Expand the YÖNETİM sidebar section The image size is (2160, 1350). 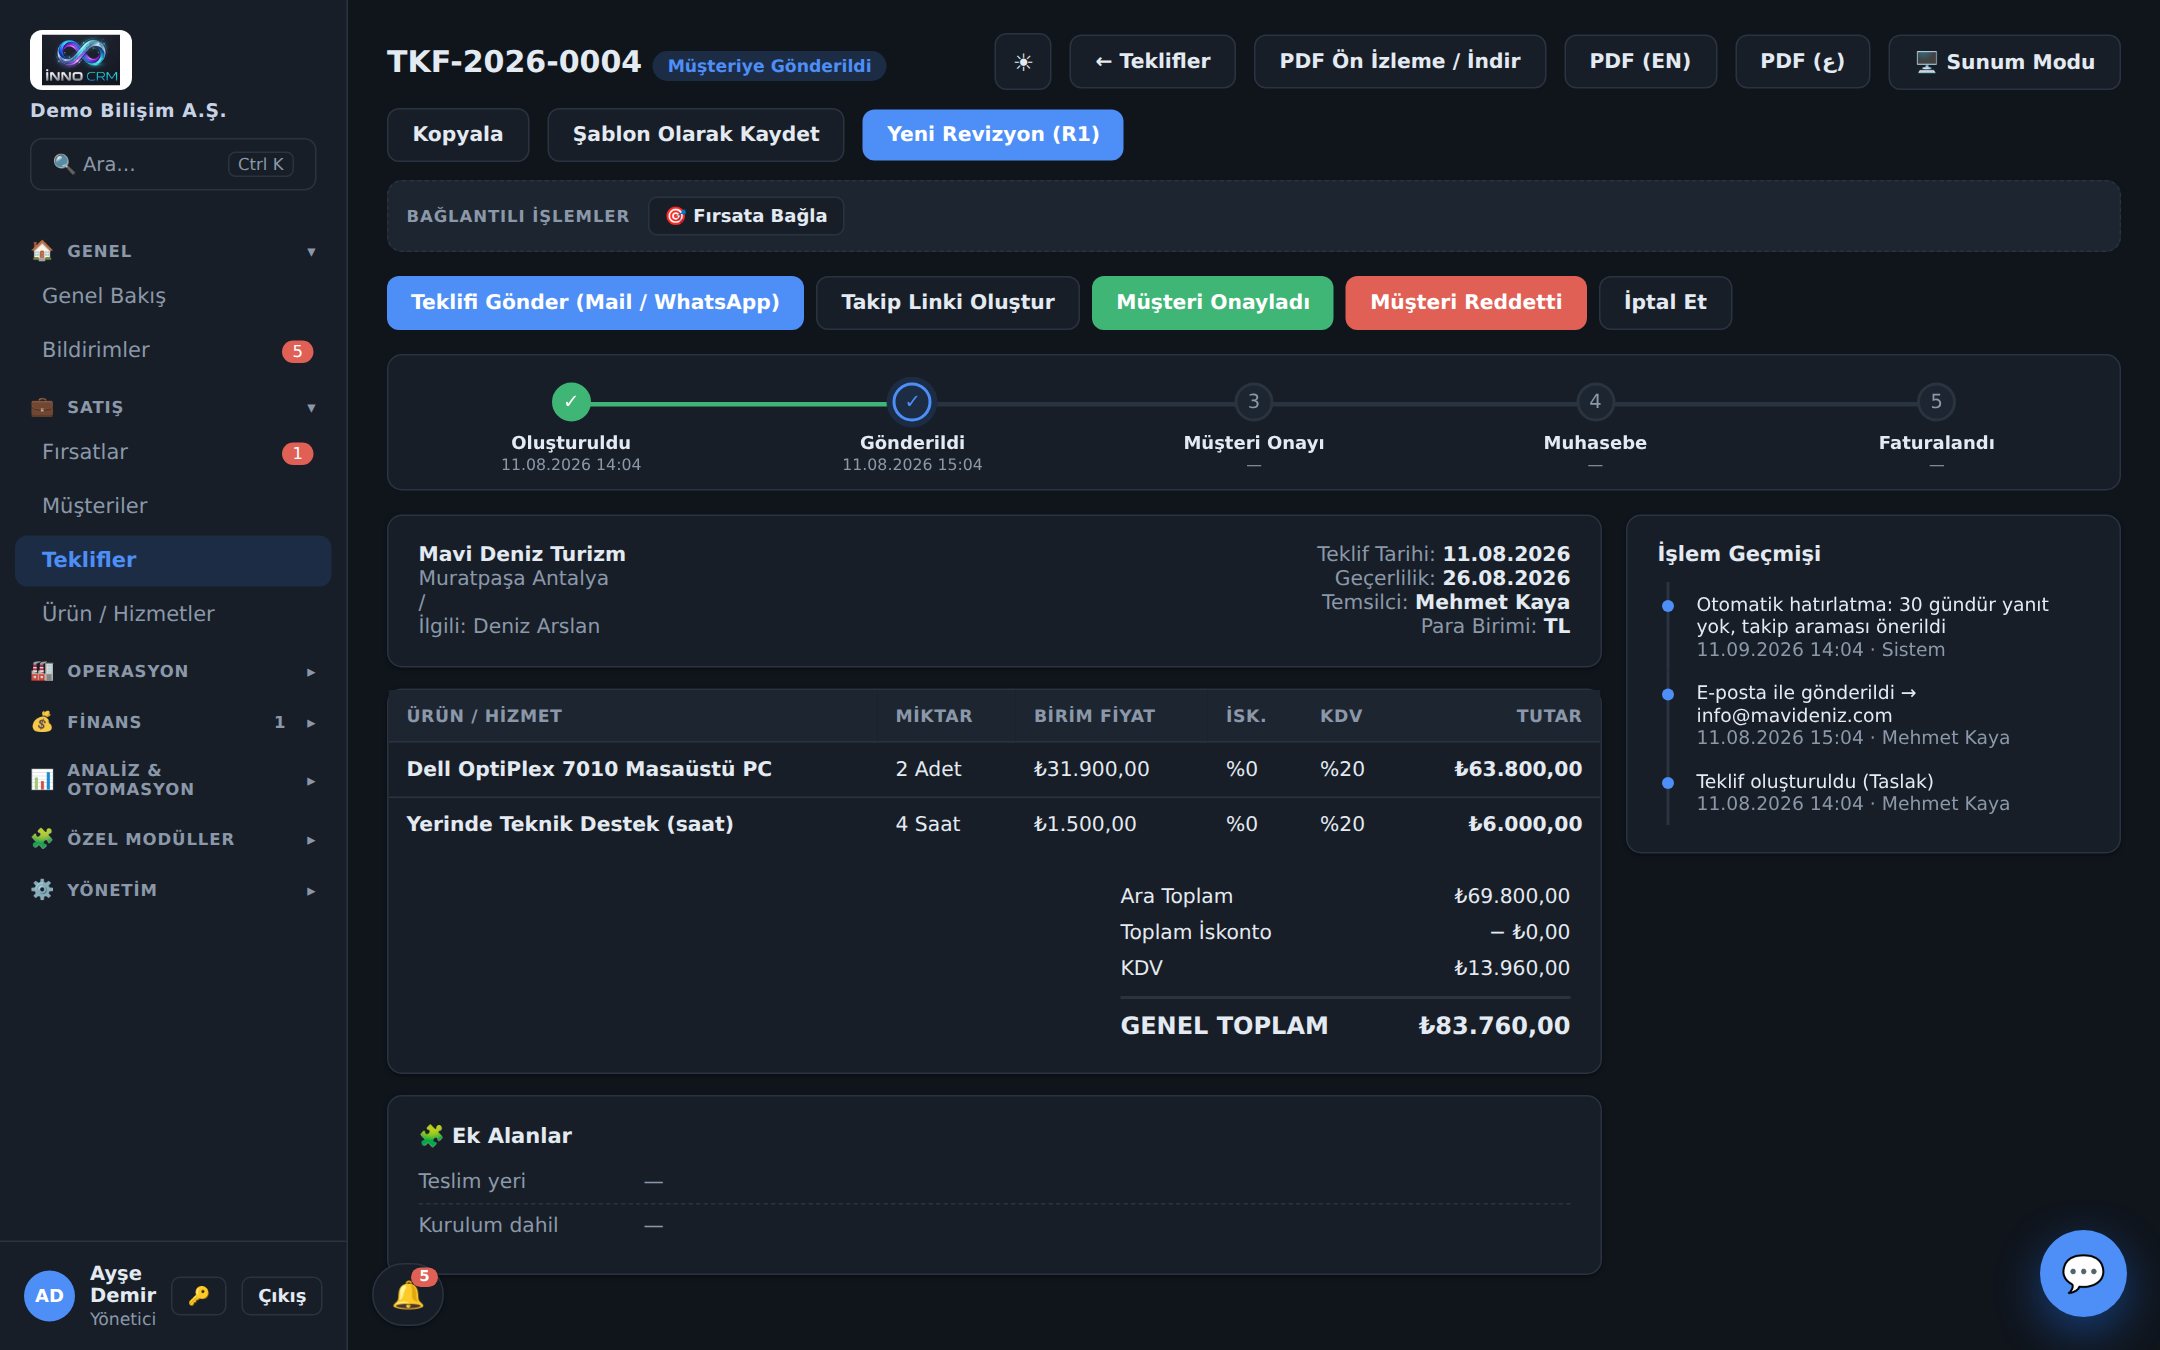173,890
